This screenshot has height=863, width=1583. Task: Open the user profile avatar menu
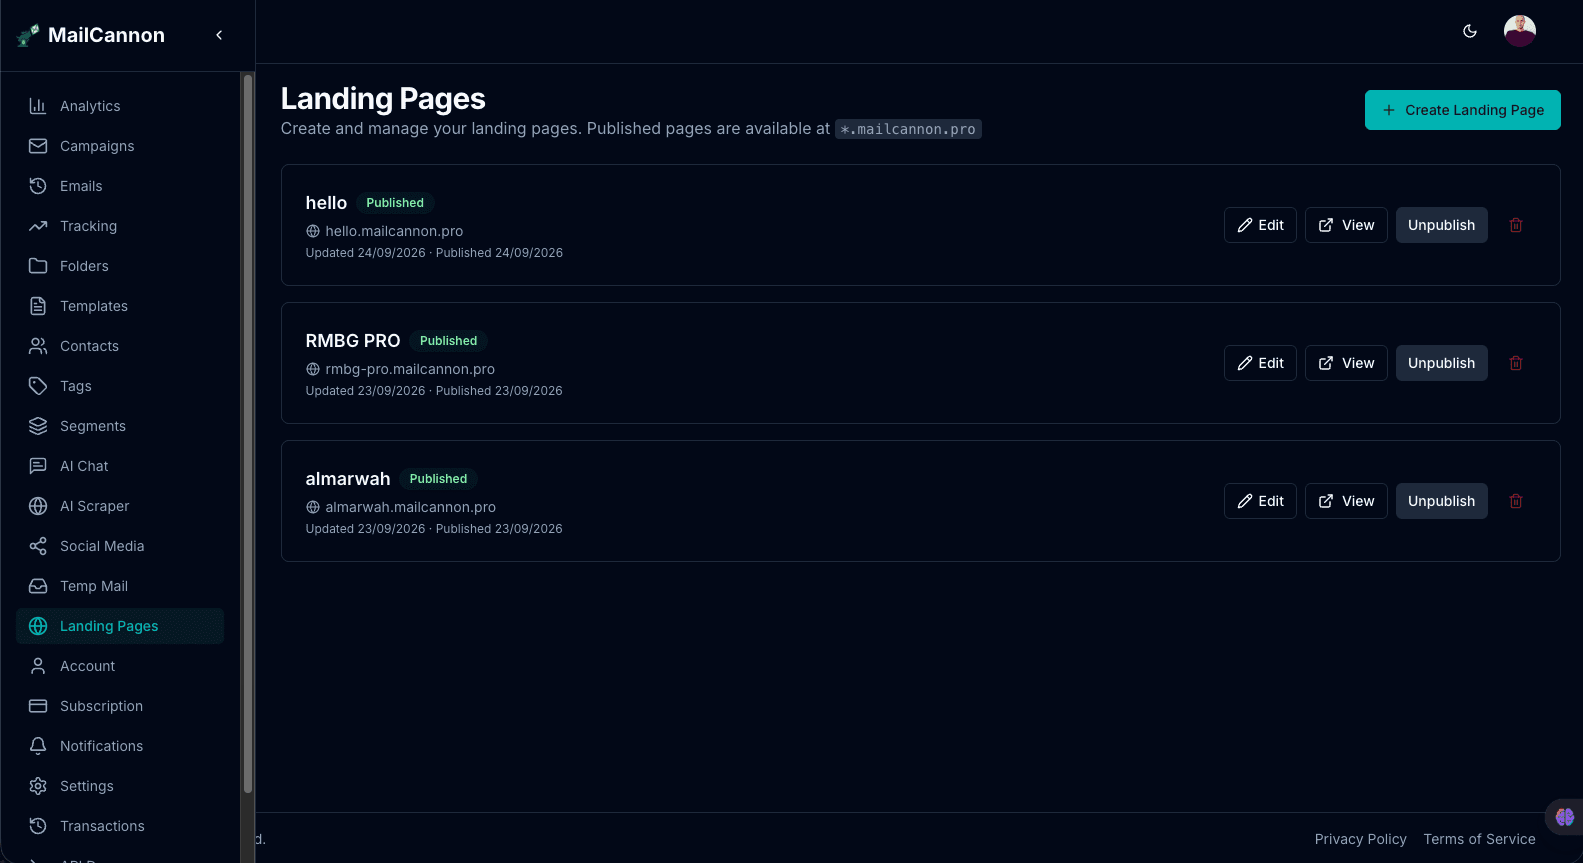[x=1520, y=31]
